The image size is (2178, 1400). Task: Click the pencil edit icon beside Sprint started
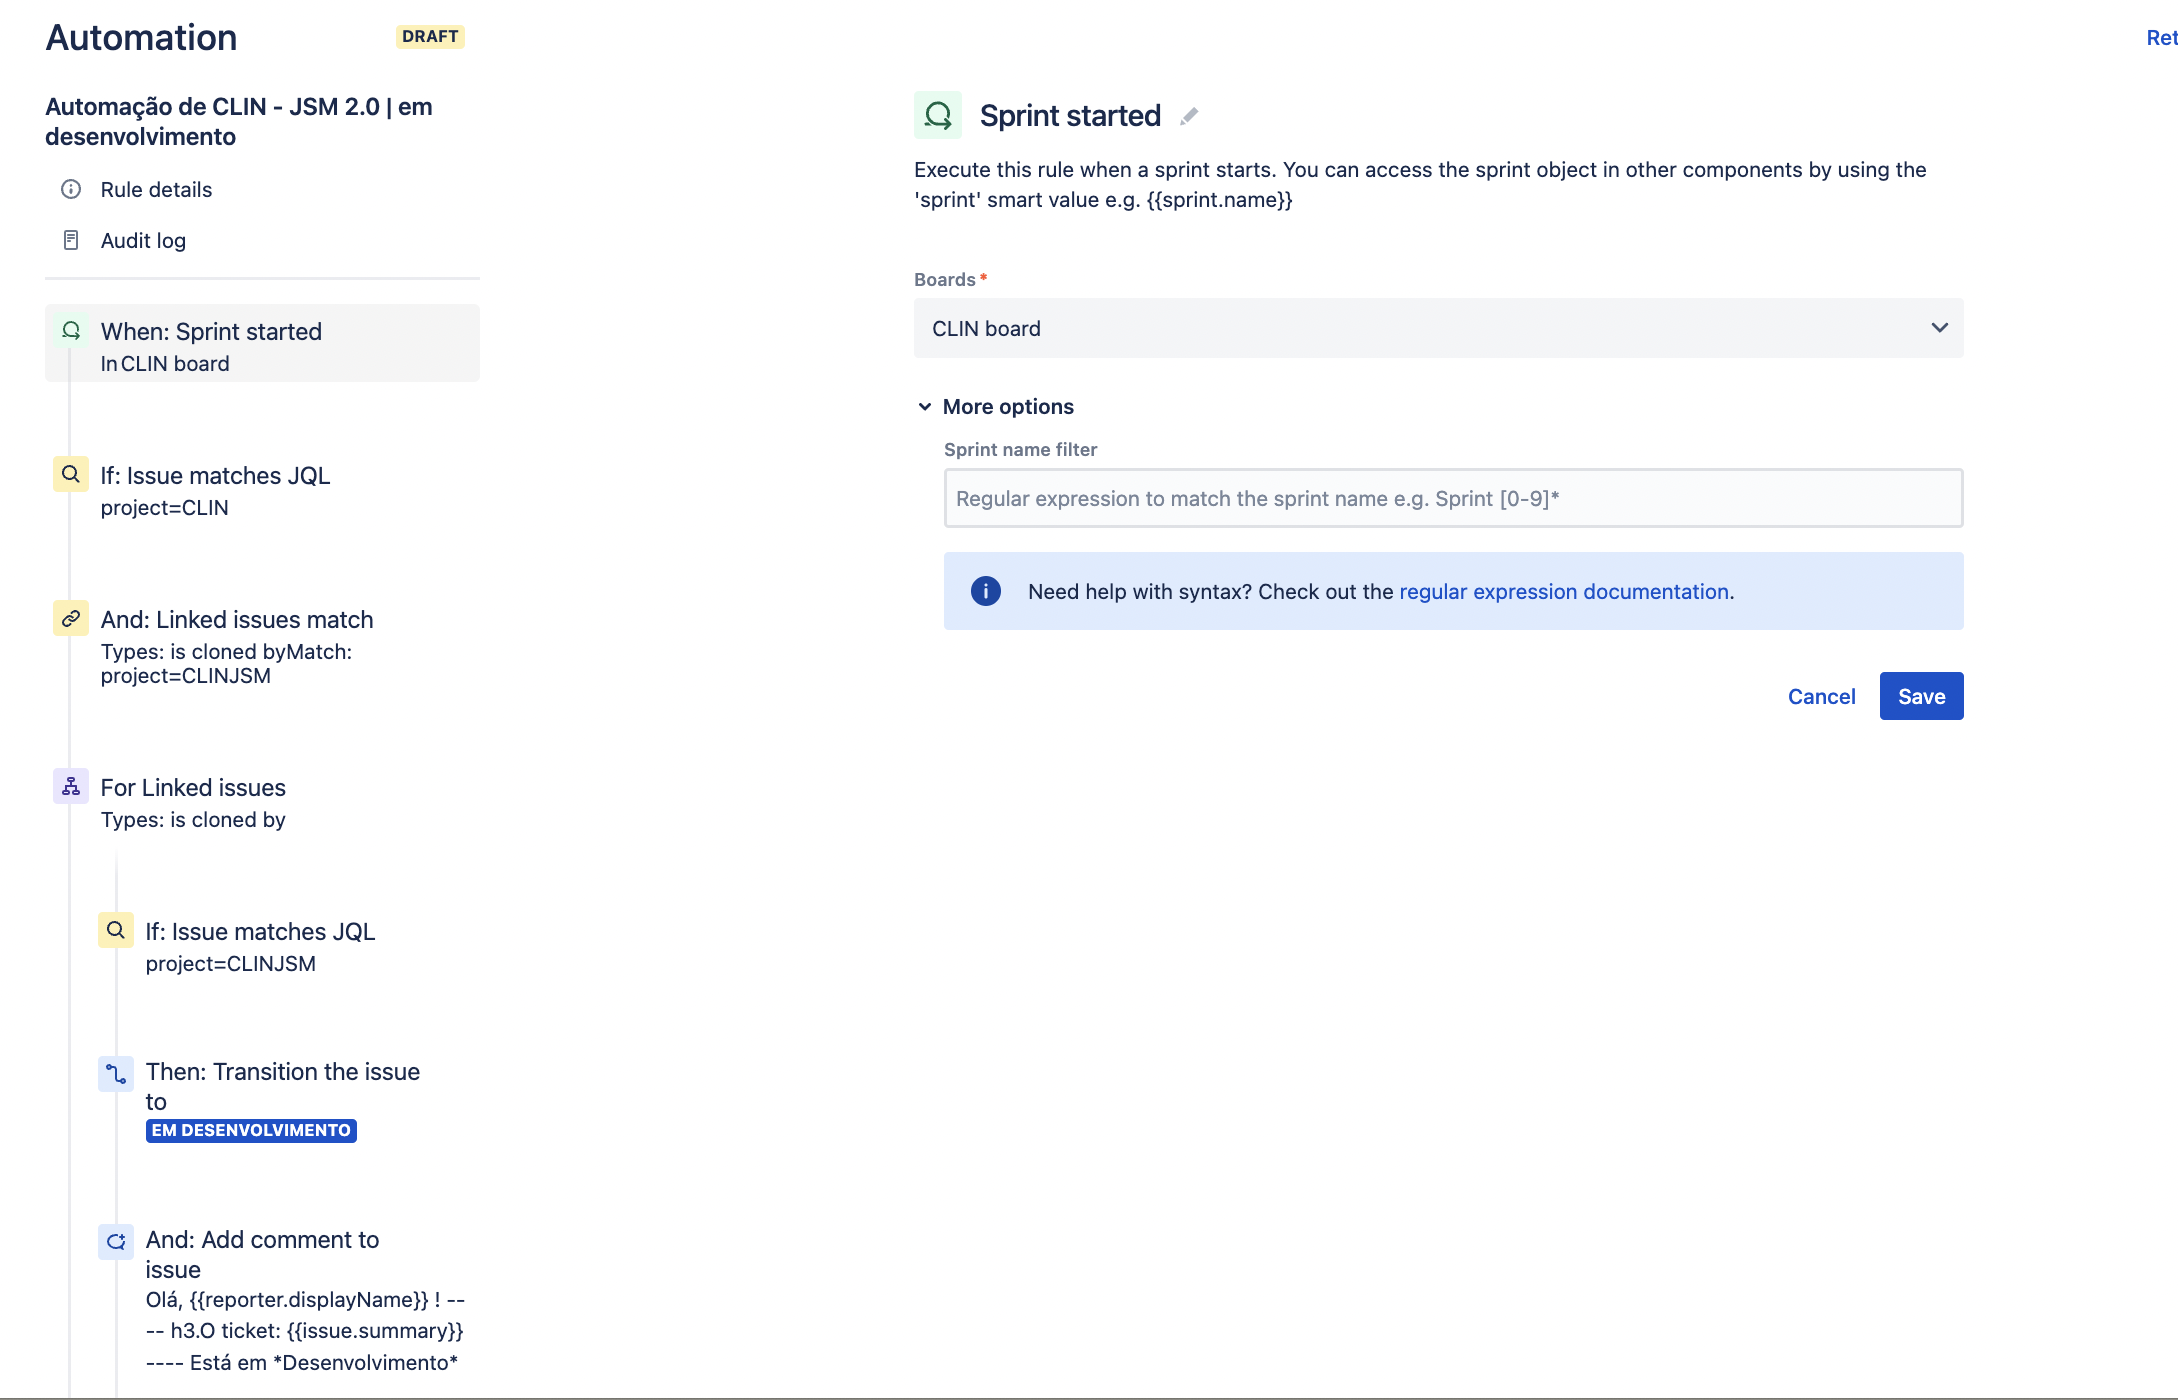click(1189, 116)
